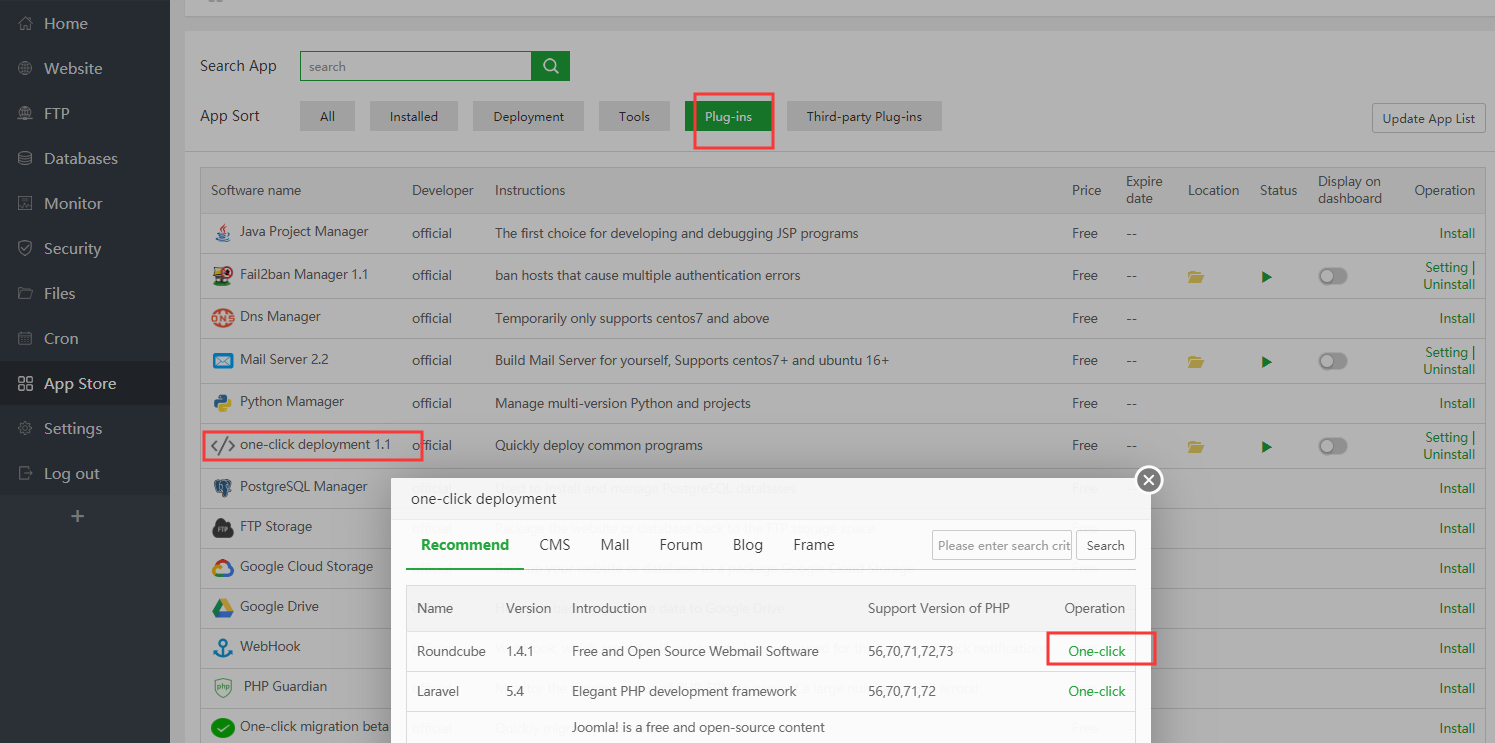This screenshot has width=1495, height=743.
Task: Click the Python Mamager app icon
Action: 222,403
